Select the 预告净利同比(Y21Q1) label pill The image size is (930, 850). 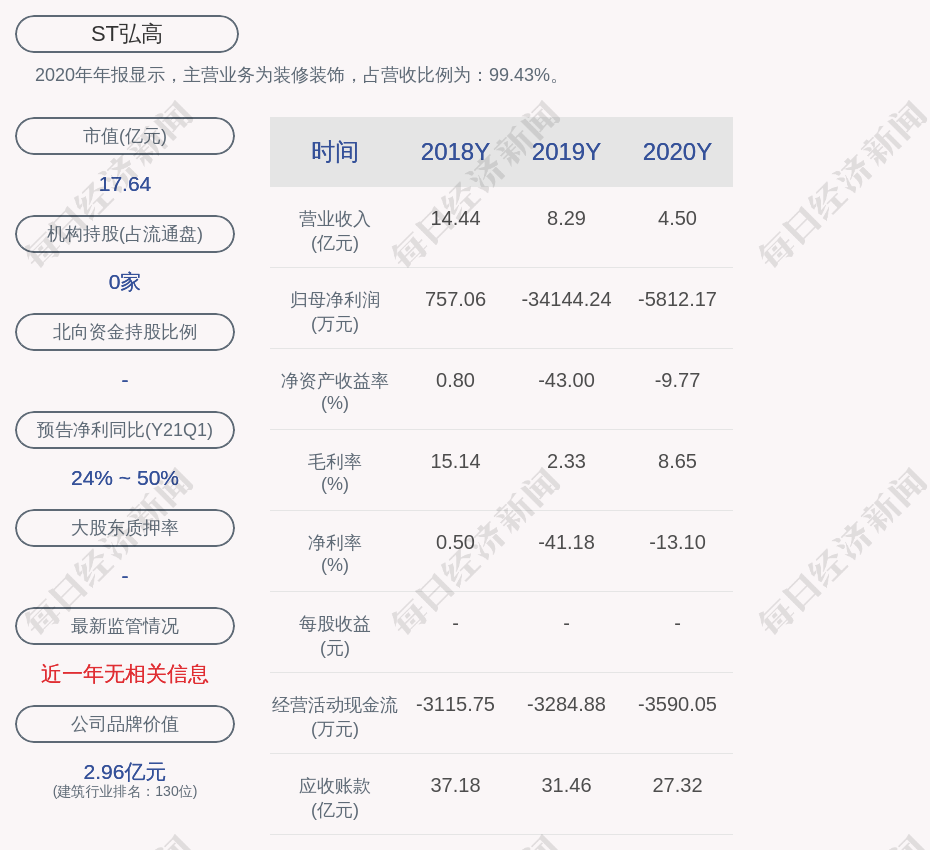125,429
